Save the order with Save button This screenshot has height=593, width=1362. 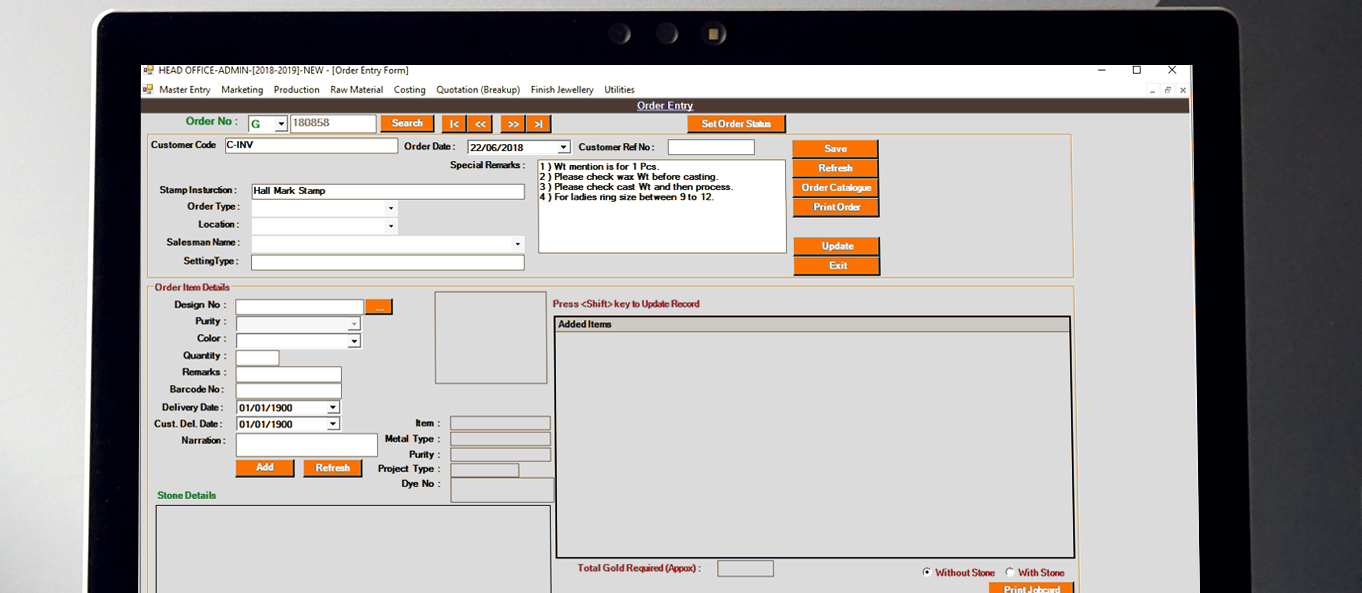point(835,149)
